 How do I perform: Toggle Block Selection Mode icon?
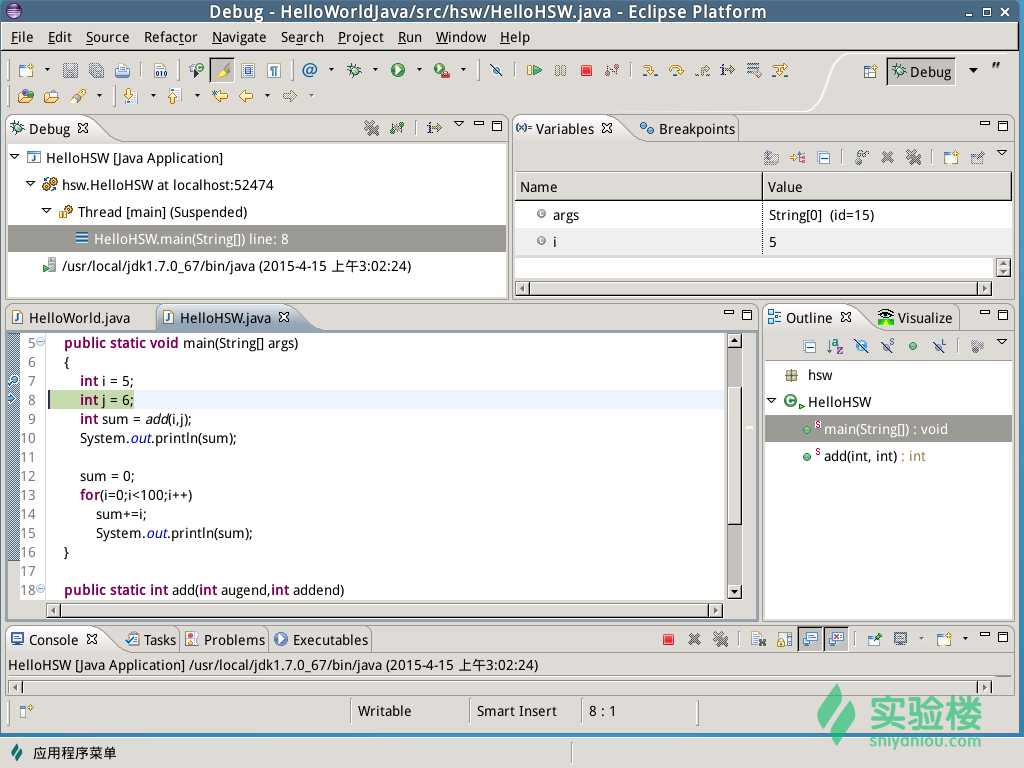point(248,71)
